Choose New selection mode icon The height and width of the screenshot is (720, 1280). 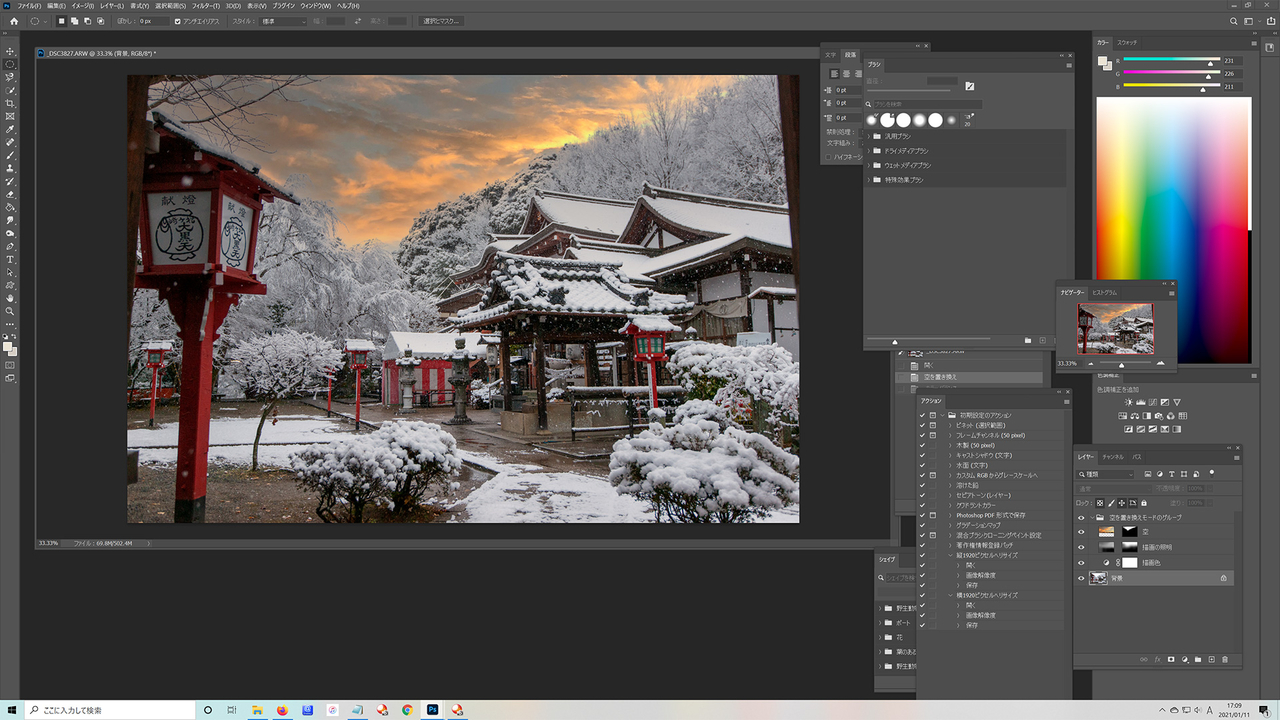click(63, 21)
